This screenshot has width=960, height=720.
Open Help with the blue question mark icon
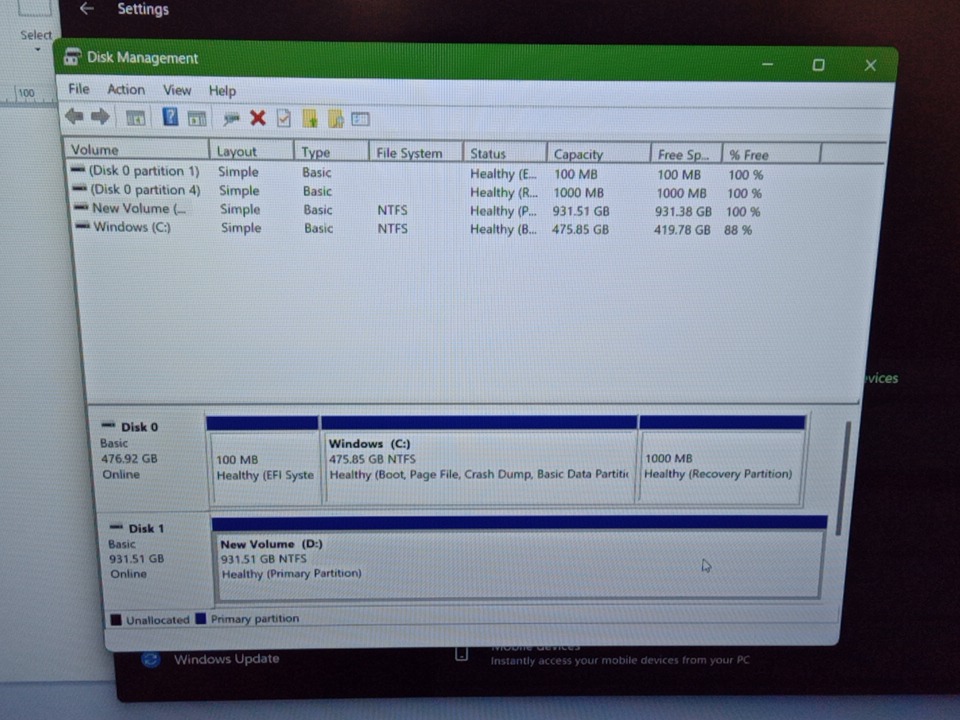click(170, 116)
